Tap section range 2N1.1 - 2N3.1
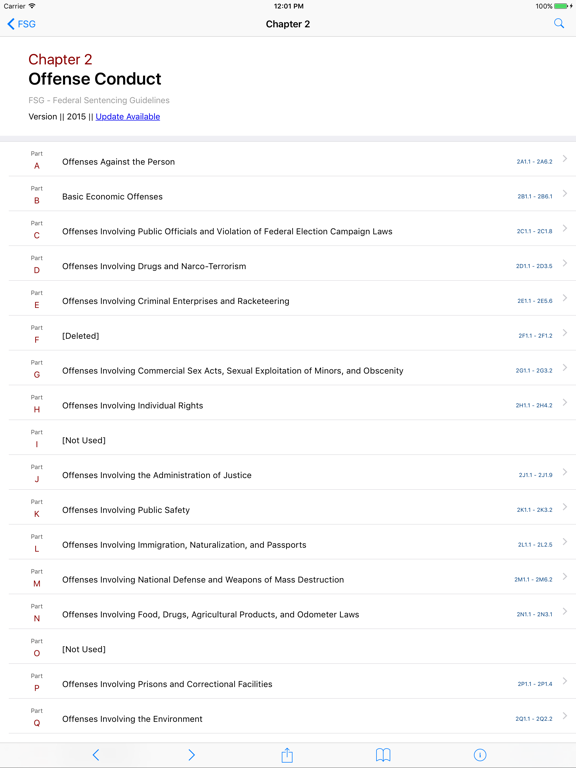Image resolution: width=576 pixels, height=768 pixels. tap(534, 614)
